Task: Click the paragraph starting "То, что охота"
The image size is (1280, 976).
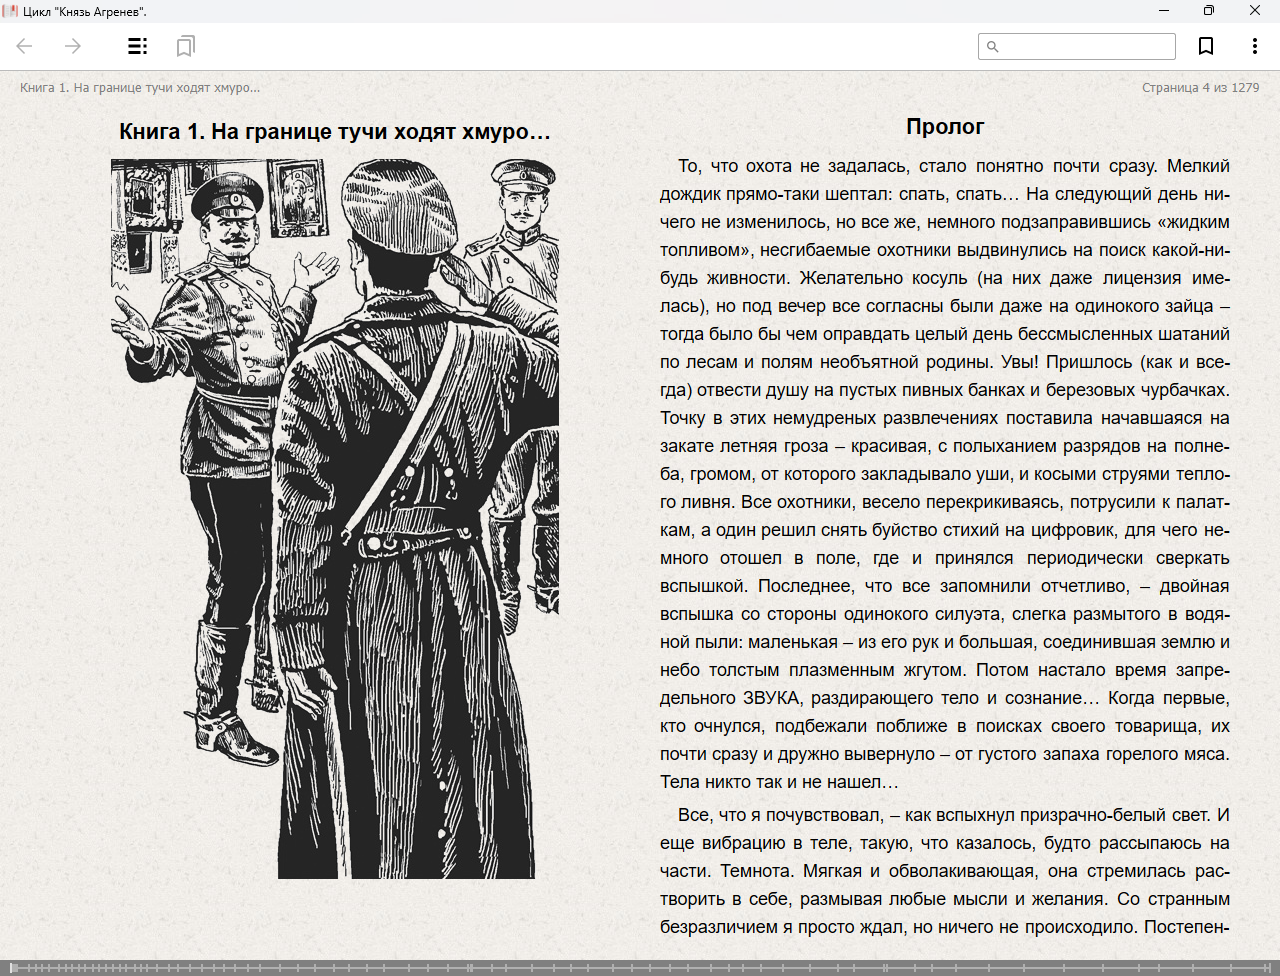Action: [944, 474]
